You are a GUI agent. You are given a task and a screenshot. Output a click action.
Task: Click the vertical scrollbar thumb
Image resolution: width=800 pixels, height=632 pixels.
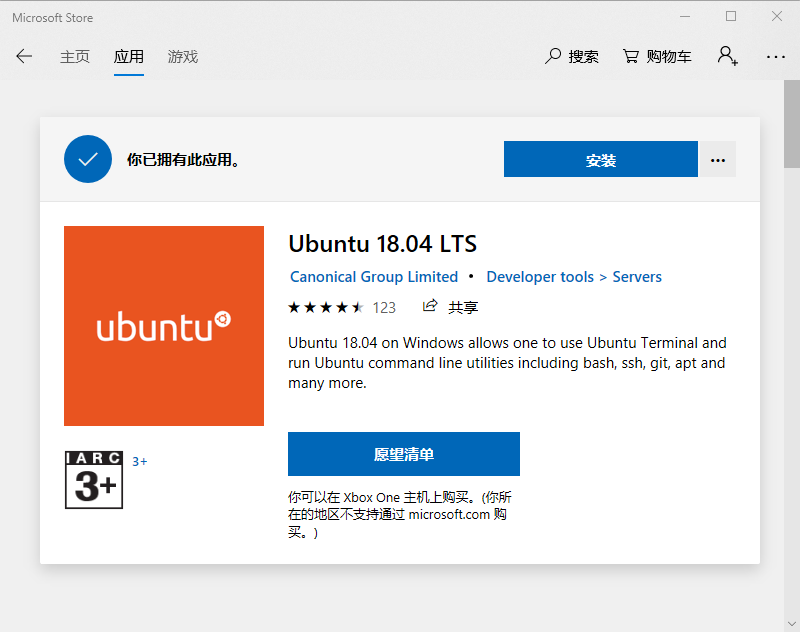click(792, 124)
